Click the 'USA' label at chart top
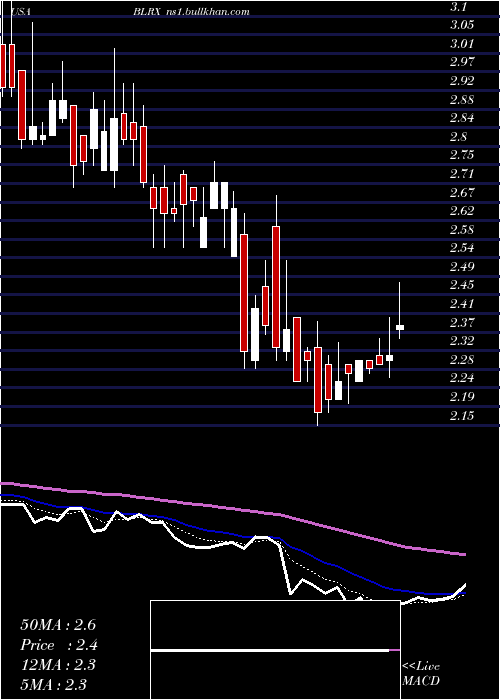 tap(20, 12)
